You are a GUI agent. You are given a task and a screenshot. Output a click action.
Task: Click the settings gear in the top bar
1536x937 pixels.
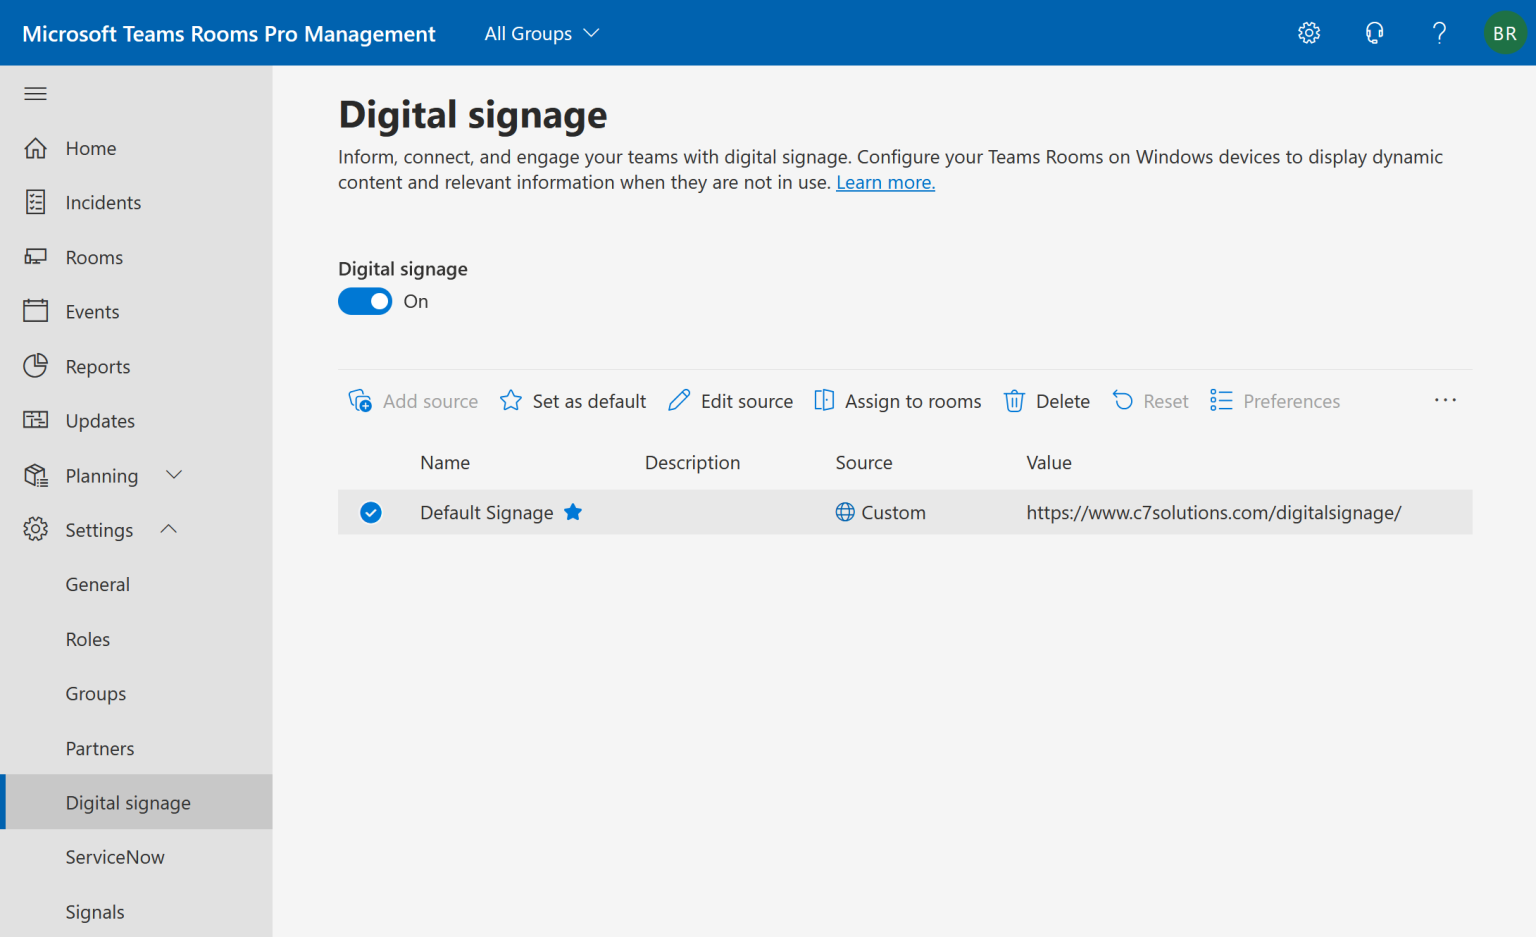1308,32
